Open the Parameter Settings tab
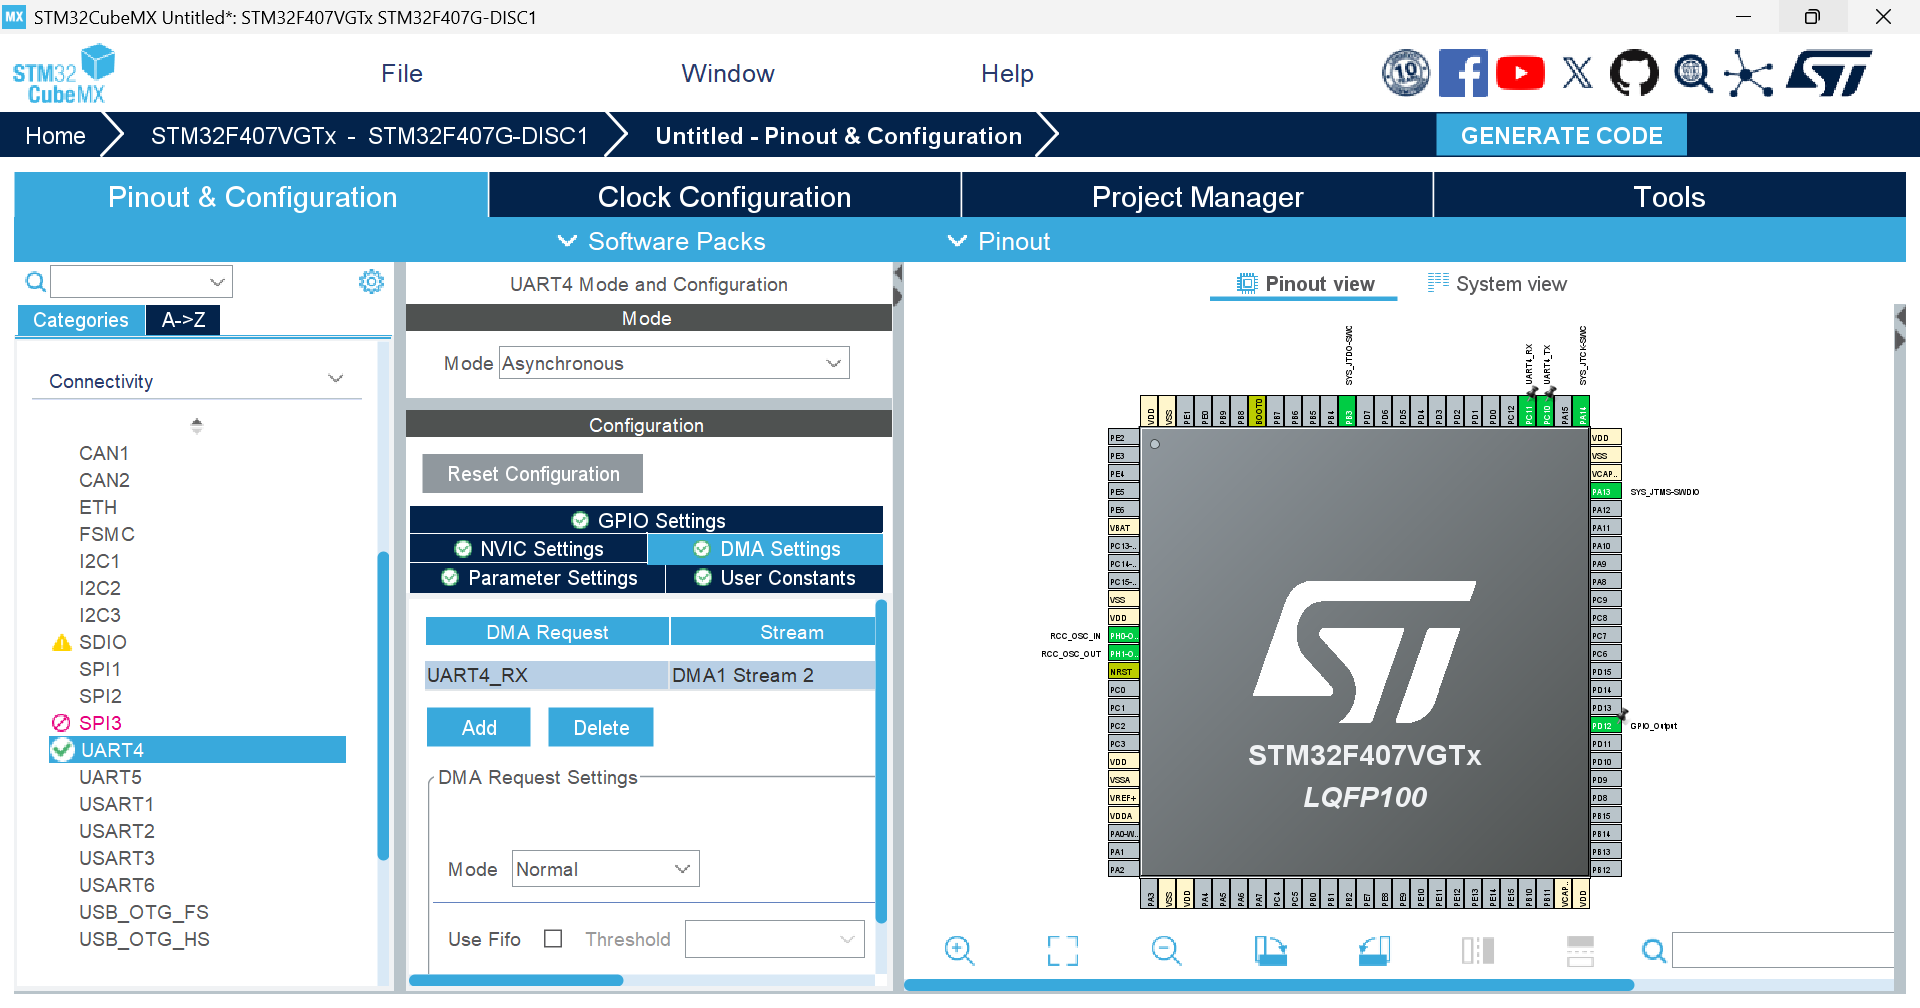Viewport: 1920px width, 1008px height. pyautogui.click(x=537, y=578)
